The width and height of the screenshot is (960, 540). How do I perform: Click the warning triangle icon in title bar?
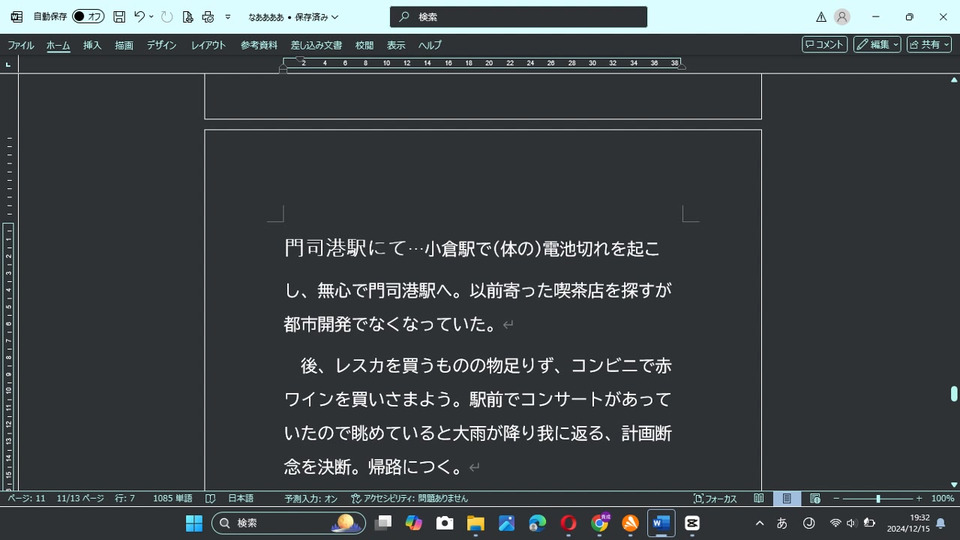click(821, 17)
